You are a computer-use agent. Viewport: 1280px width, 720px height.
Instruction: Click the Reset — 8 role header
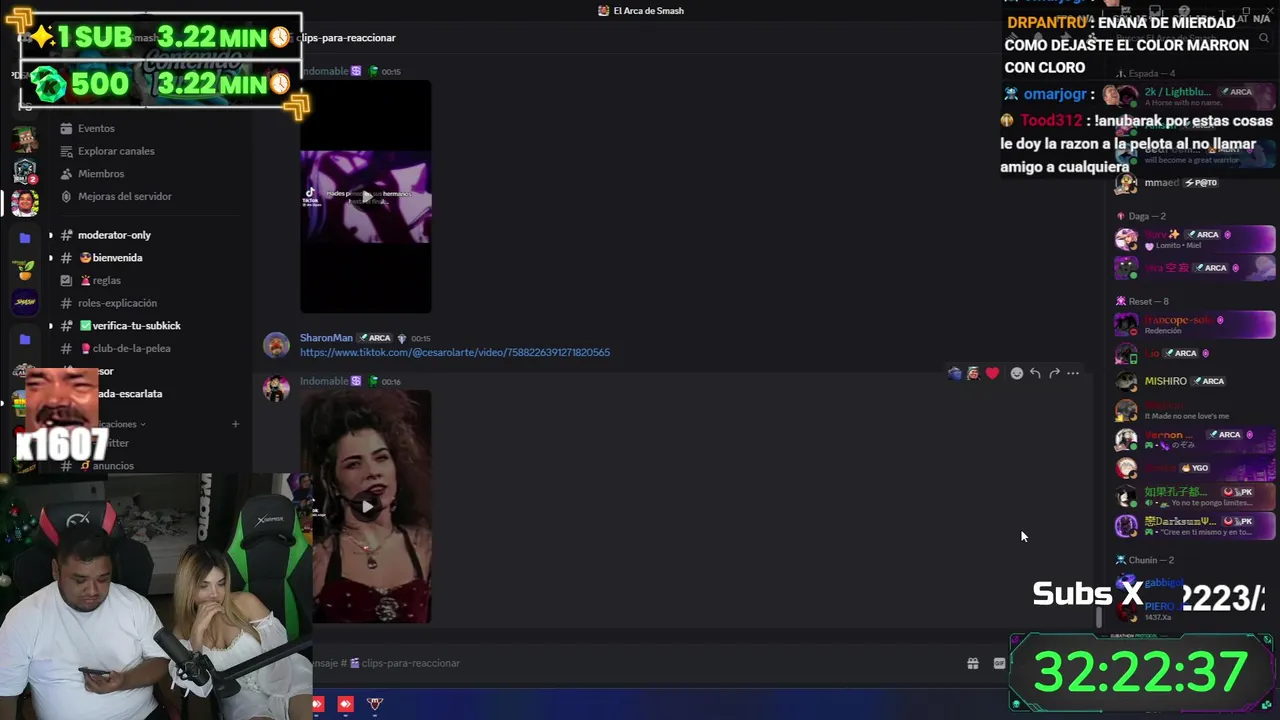coord(1148,301)
